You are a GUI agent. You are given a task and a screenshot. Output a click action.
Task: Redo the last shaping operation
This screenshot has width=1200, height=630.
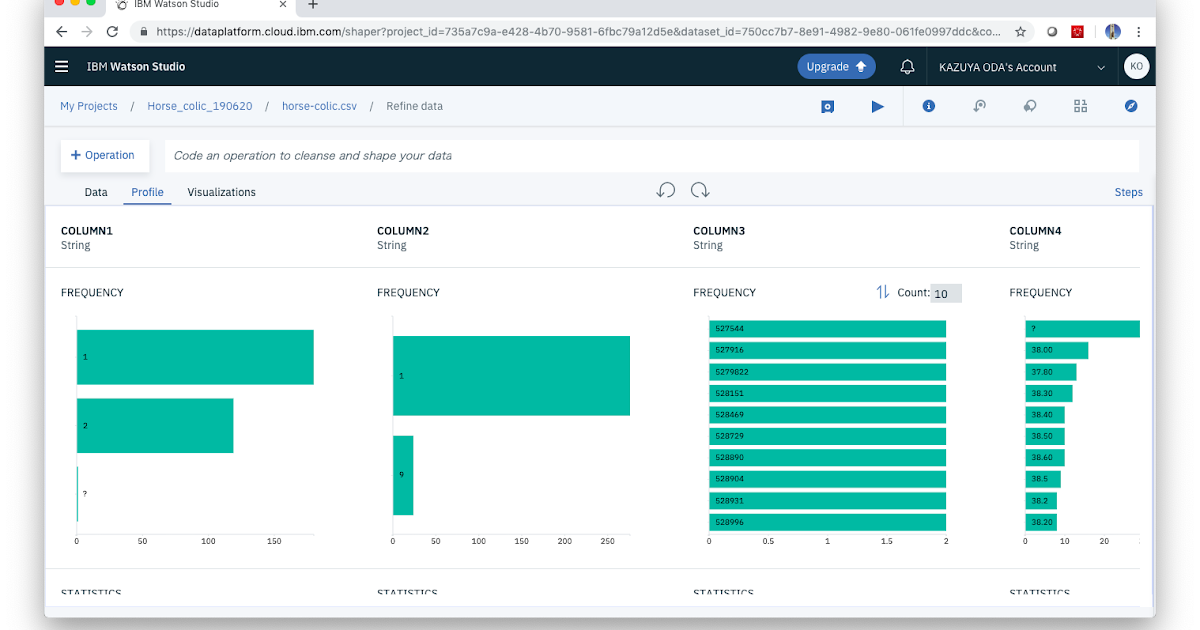[x=699, y=189]
